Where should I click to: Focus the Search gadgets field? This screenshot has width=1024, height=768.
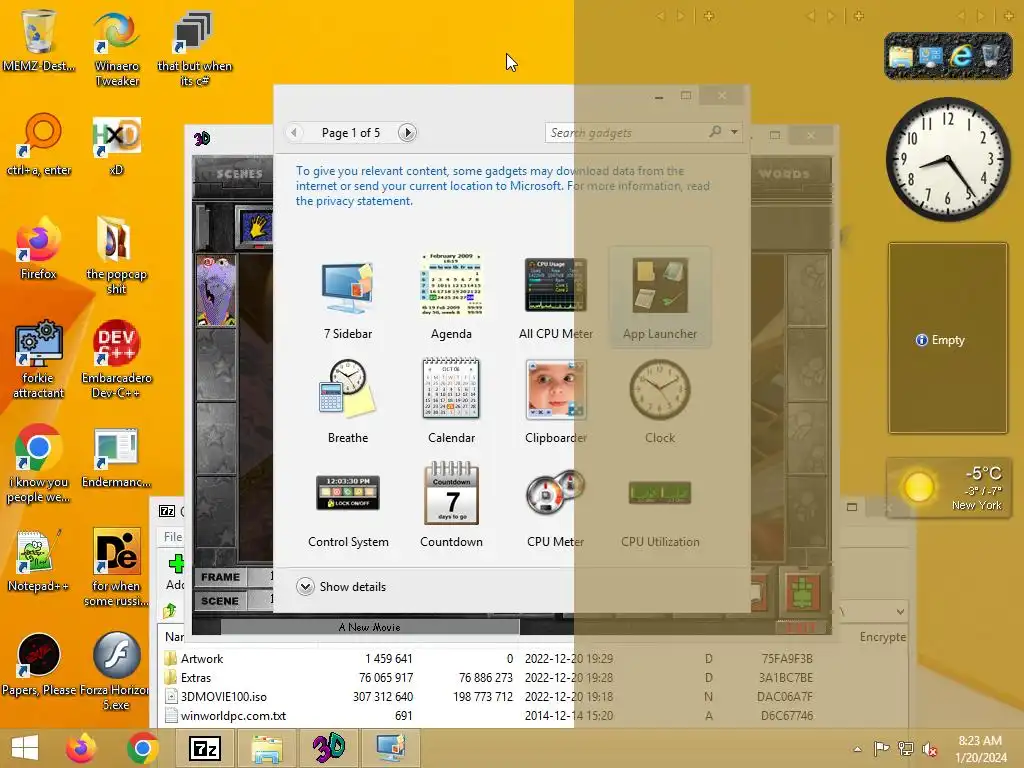627,133
